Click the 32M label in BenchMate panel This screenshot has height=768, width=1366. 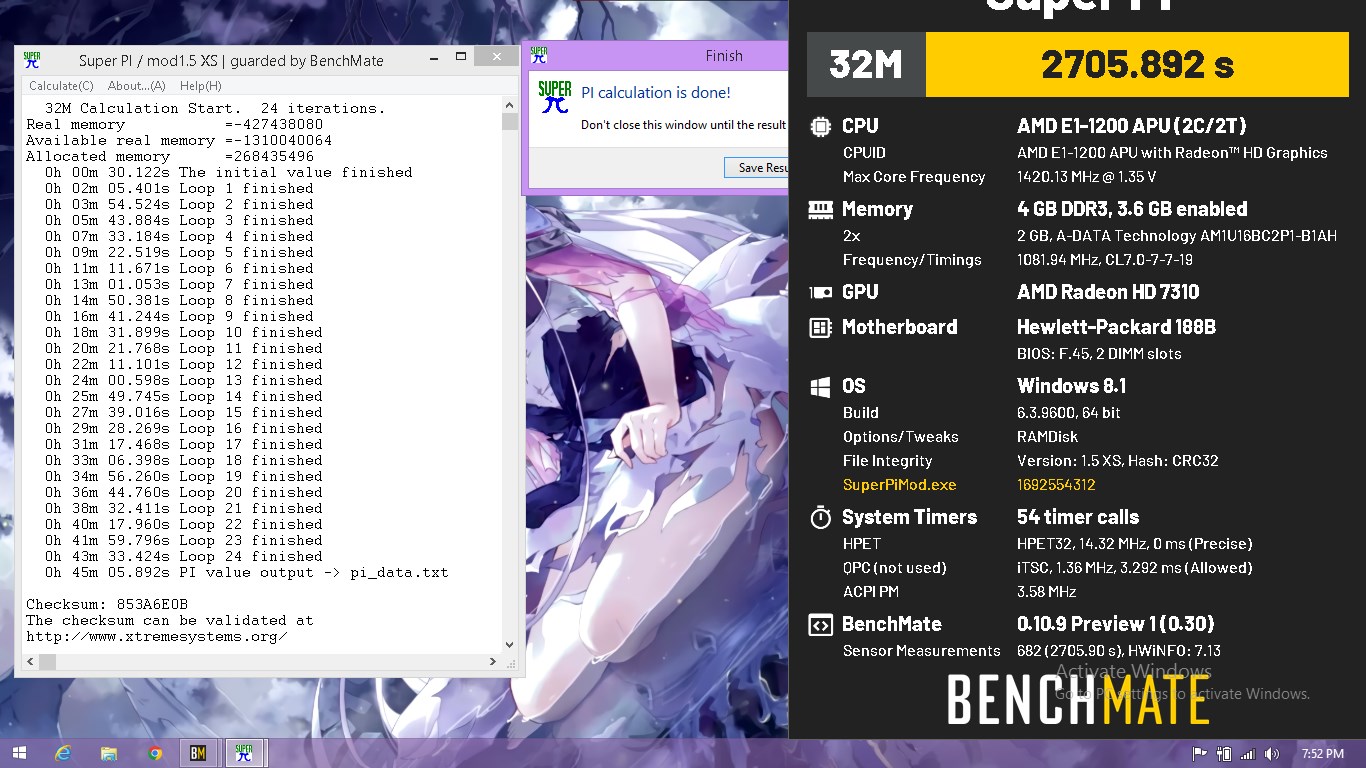[866, 65]
